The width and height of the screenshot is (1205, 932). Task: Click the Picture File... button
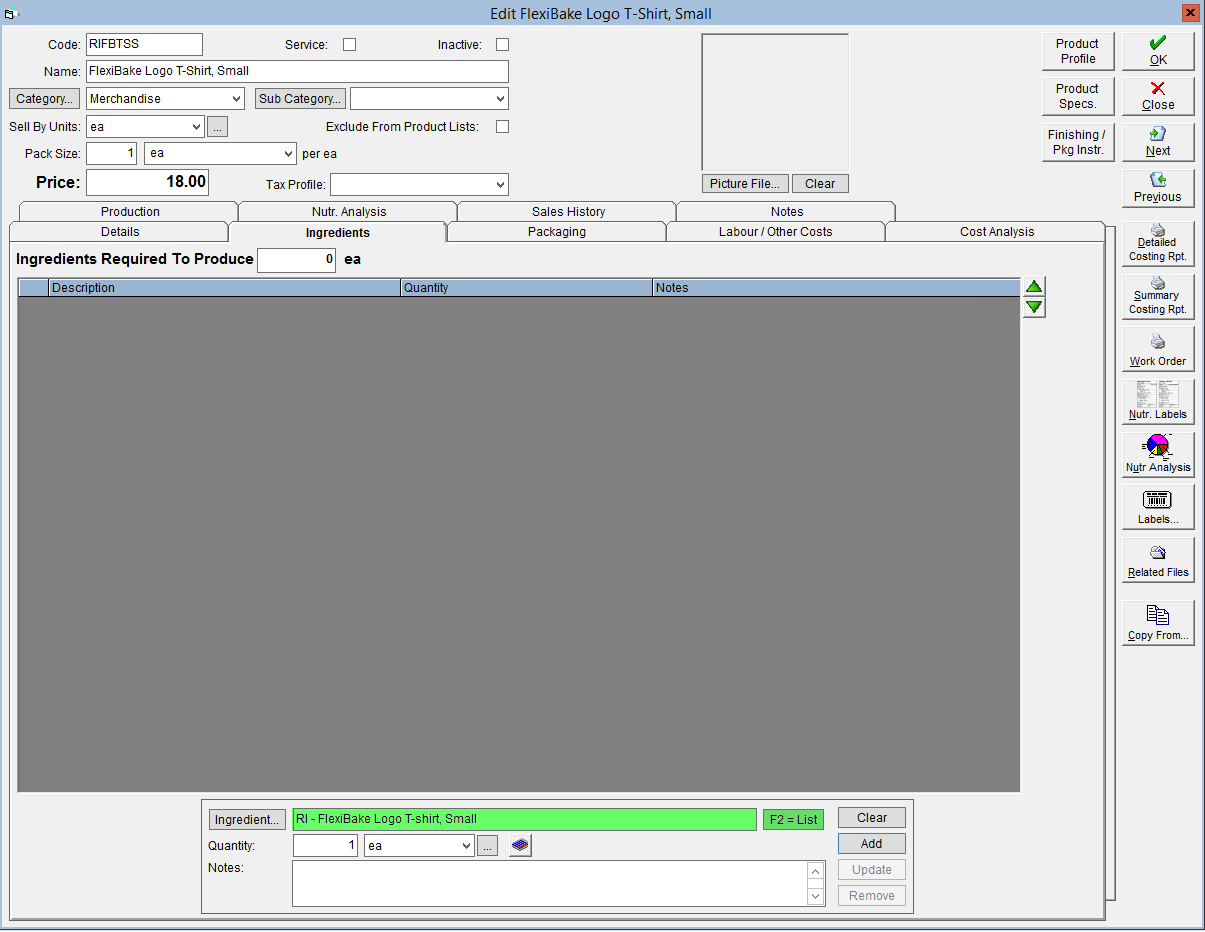coord(746,184)
